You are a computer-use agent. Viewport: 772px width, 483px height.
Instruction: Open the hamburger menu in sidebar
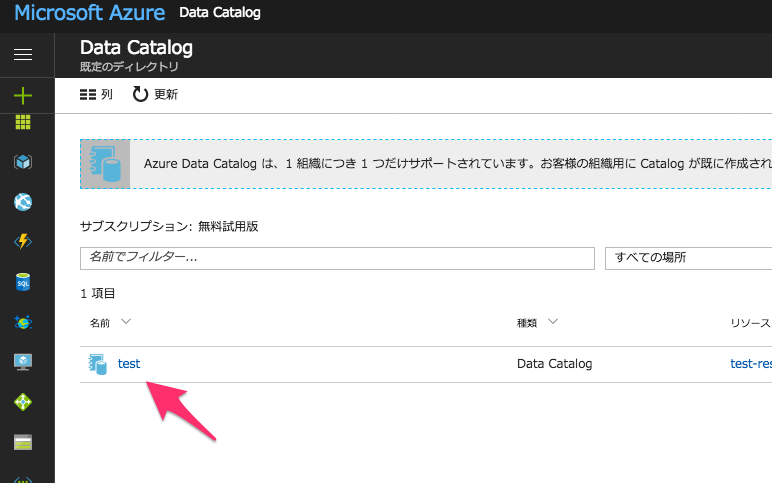[23, 54]
